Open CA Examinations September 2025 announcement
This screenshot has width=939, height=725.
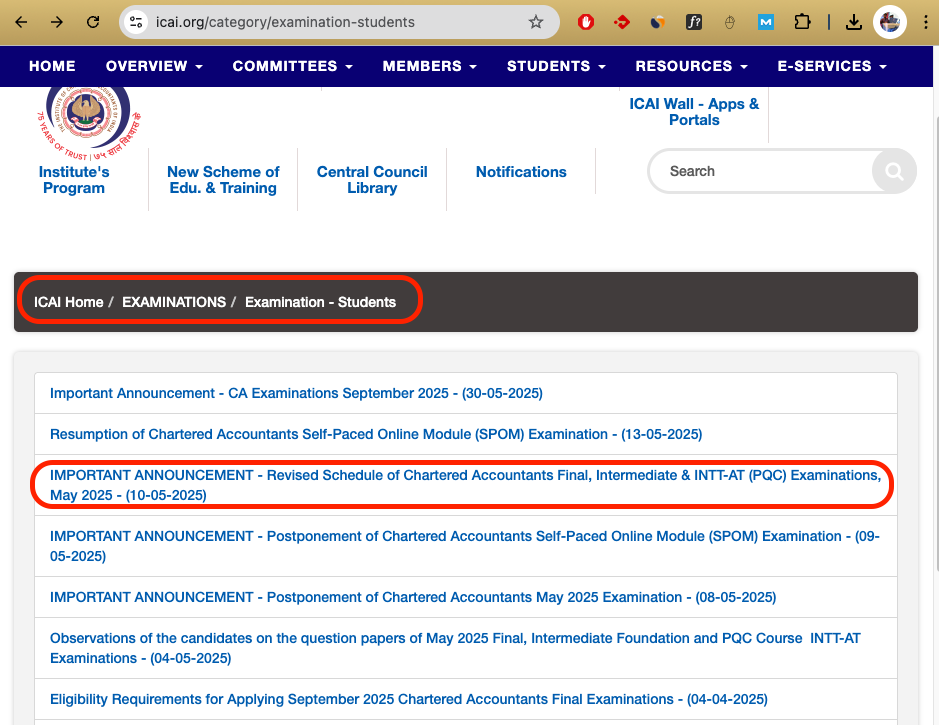296,393
